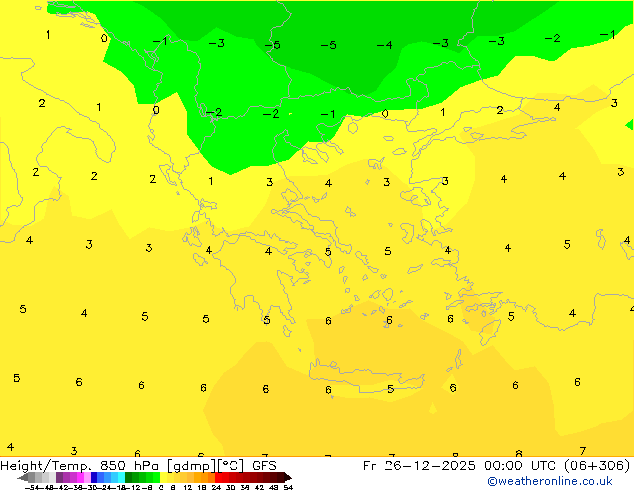The width and height of the screenshot is (634, 490).
Task: Pick the light pink swatch in legend
Action: pyautogui.click(x=87, y=477)
